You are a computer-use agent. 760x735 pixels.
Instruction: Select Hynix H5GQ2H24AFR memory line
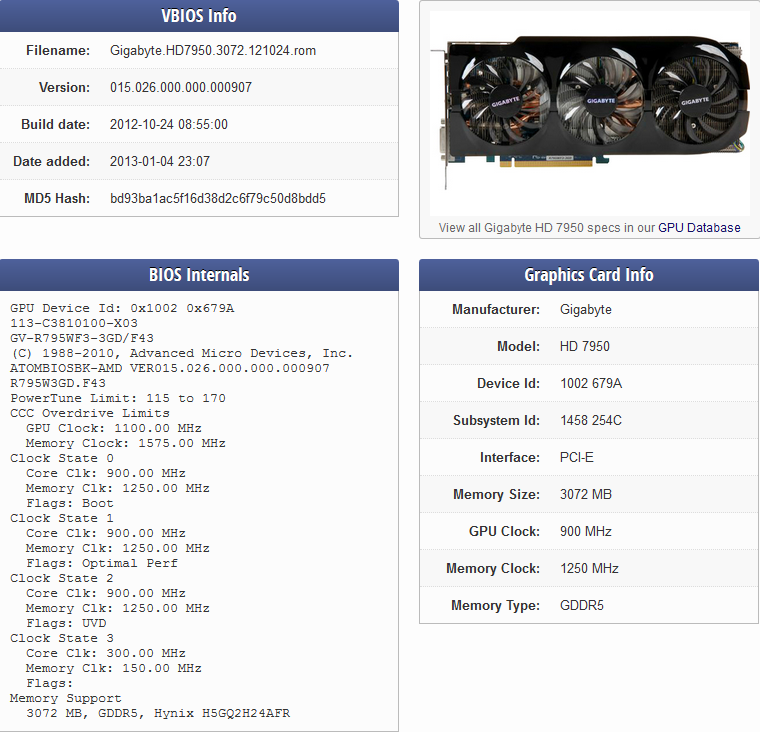(x=158, y=714)
